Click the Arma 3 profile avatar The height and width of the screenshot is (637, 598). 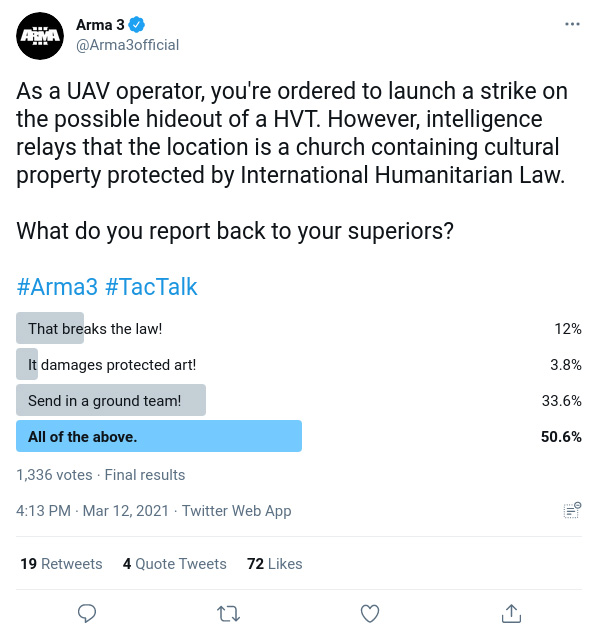[40, 36]
